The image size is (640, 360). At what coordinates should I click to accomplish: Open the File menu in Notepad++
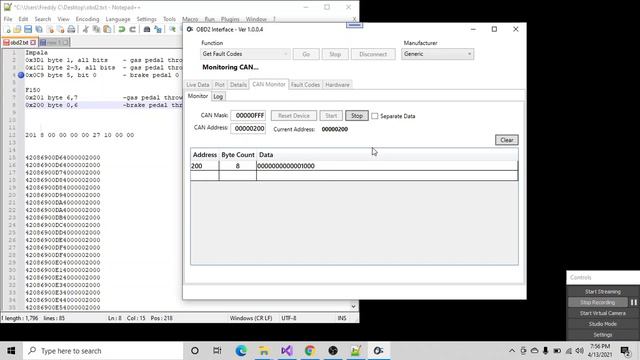pos(8,19)
